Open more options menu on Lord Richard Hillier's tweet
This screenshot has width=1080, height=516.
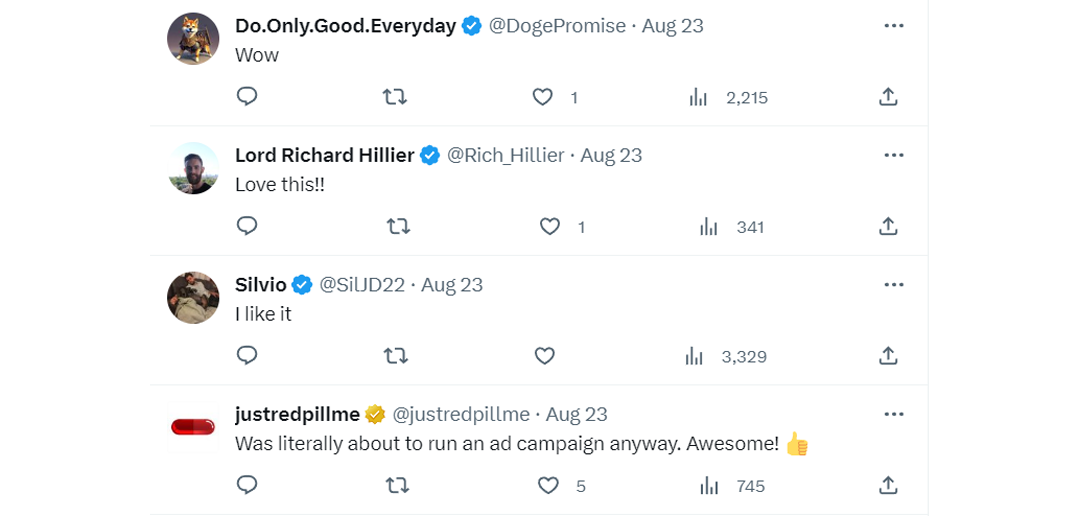tap(893, 155)
